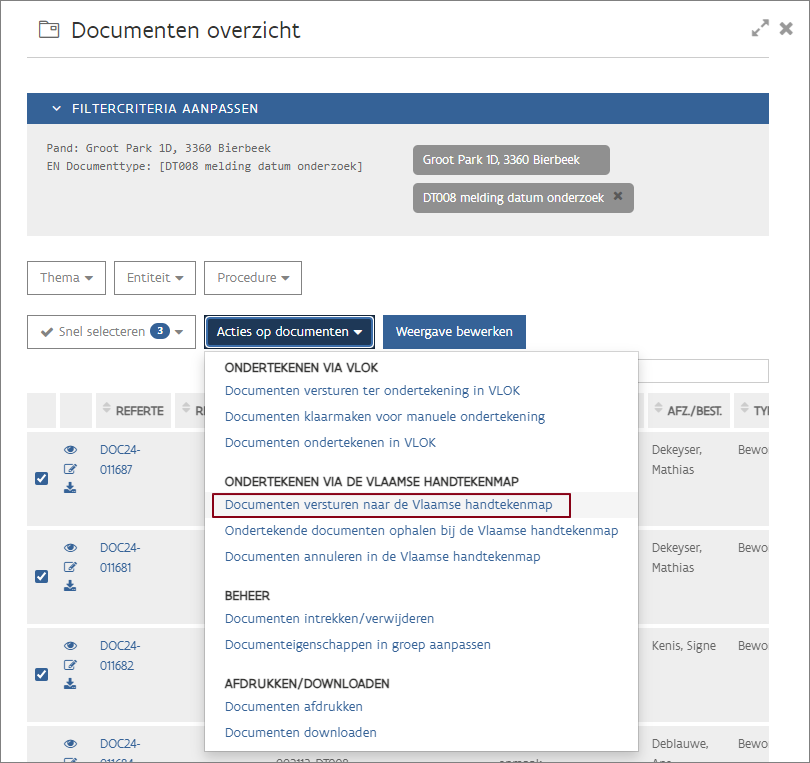Select Documenten downloaden from the menu
Screen dimensions: 810x763
click(x=300, y=733)
